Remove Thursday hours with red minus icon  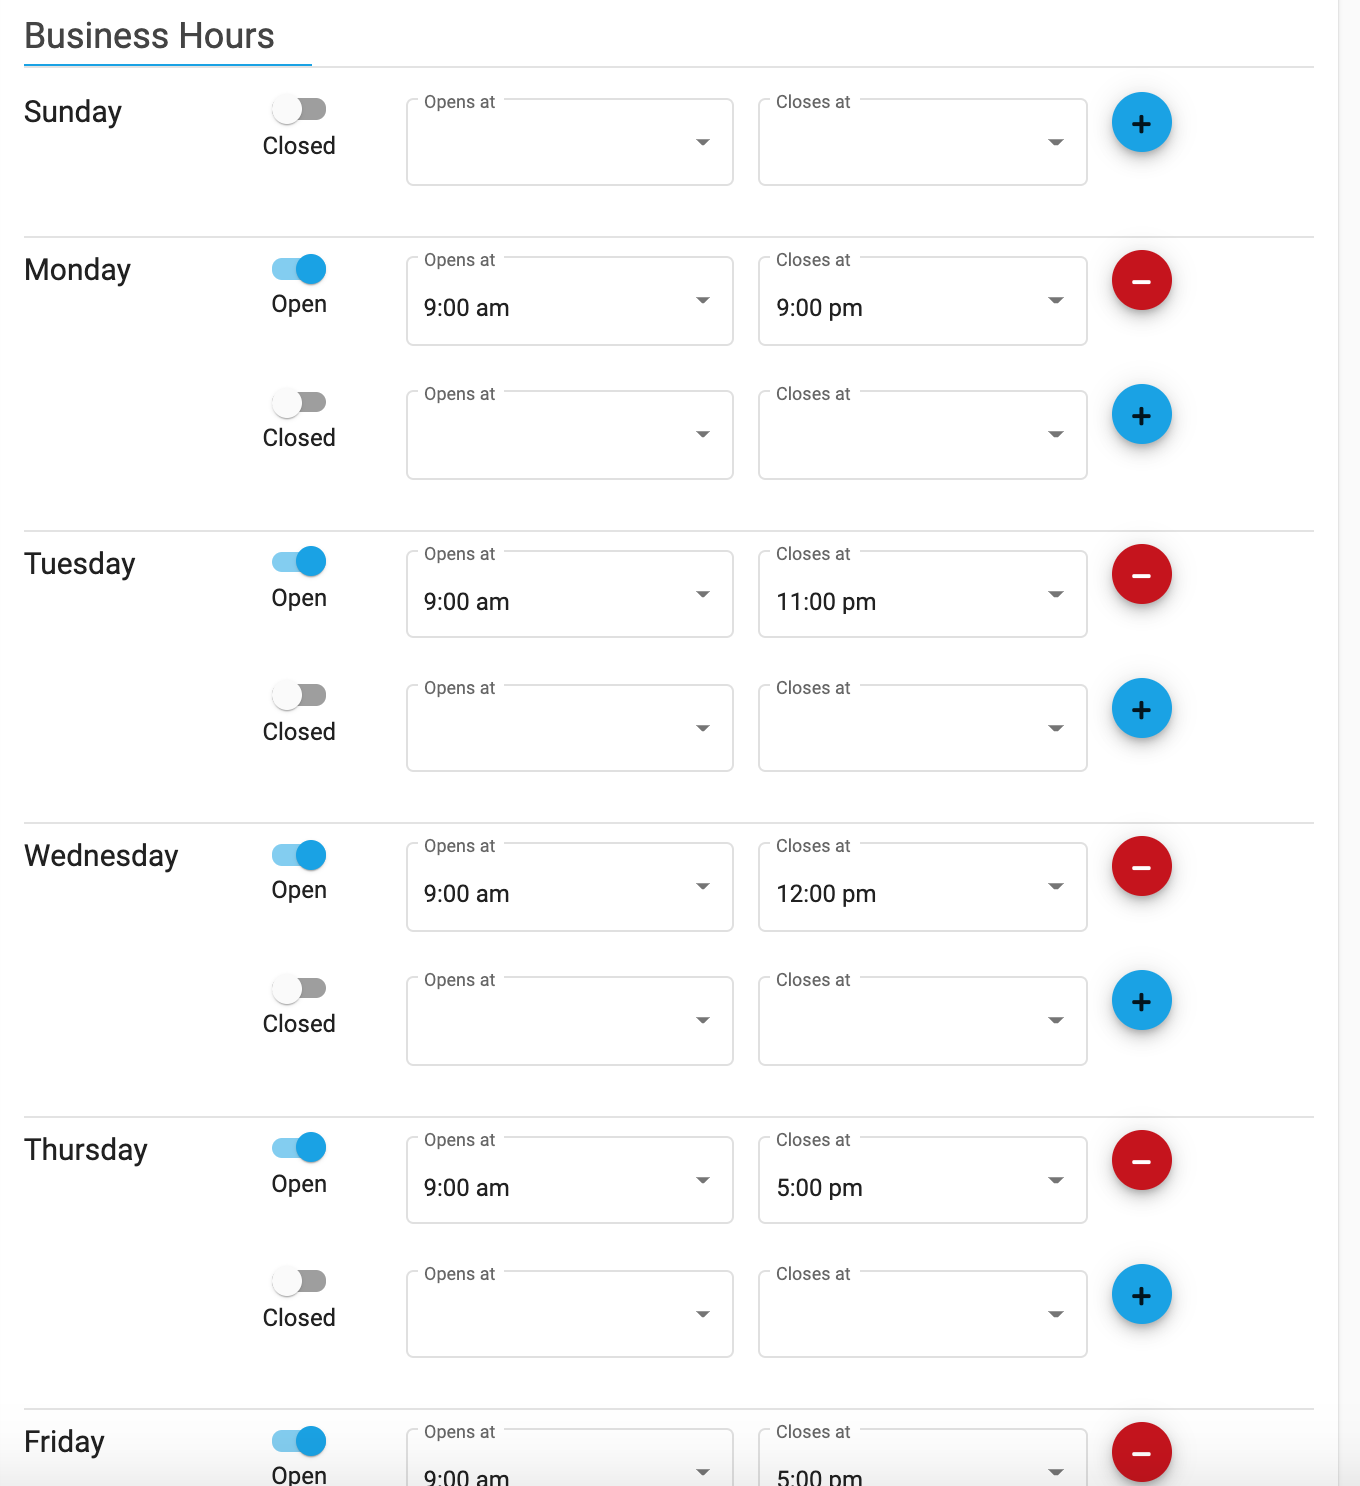pos(1141,1161)
